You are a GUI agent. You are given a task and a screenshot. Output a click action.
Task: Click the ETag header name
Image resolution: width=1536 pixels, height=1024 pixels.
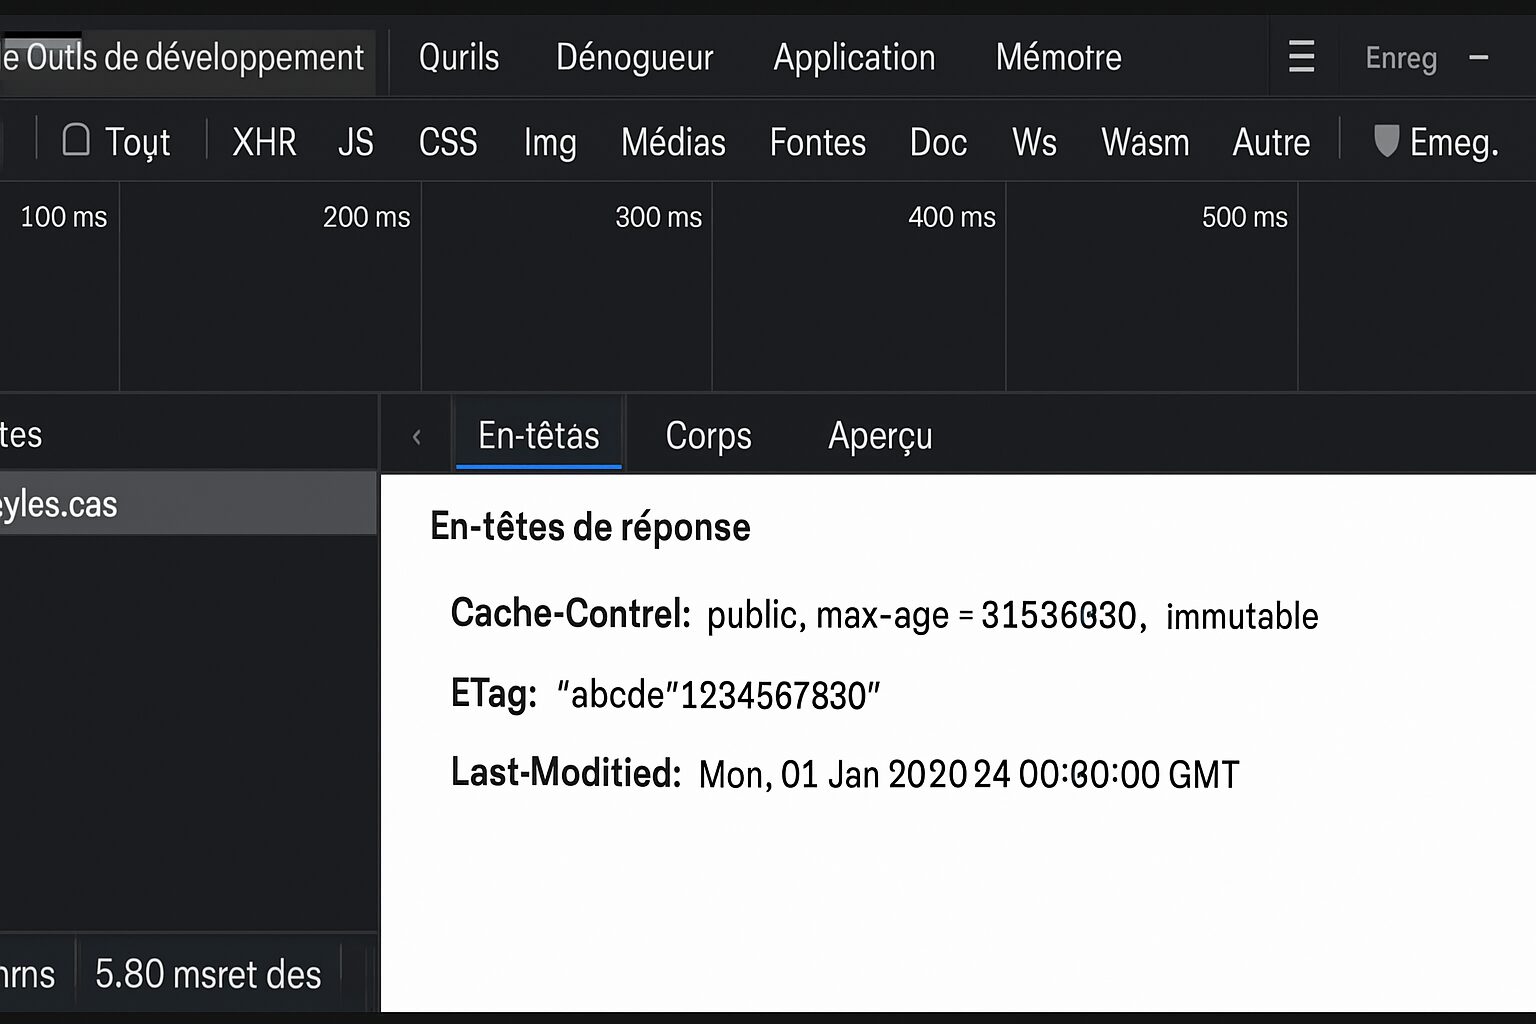(494, 694)
